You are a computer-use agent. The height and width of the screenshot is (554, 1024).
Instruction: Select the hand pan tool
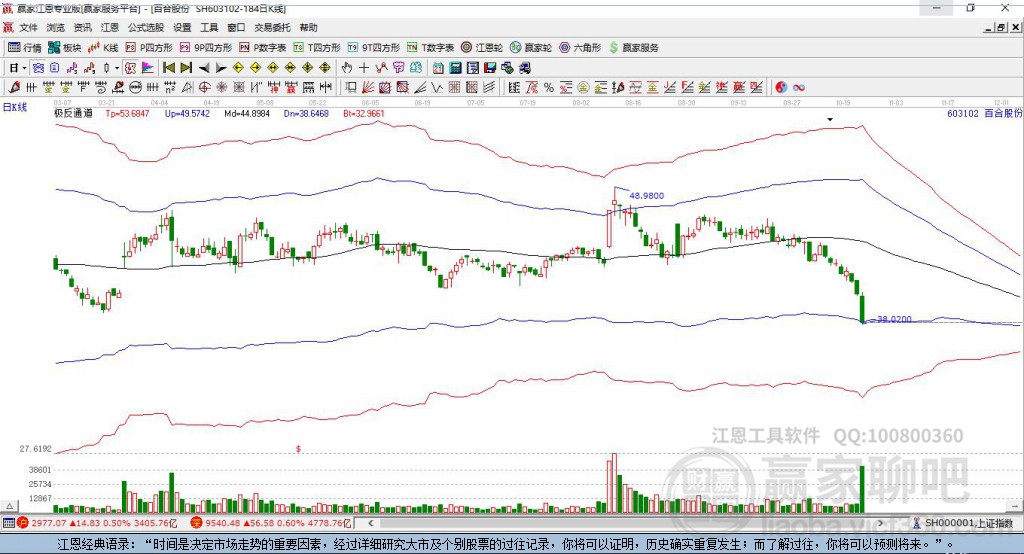(x=347, y=68)
